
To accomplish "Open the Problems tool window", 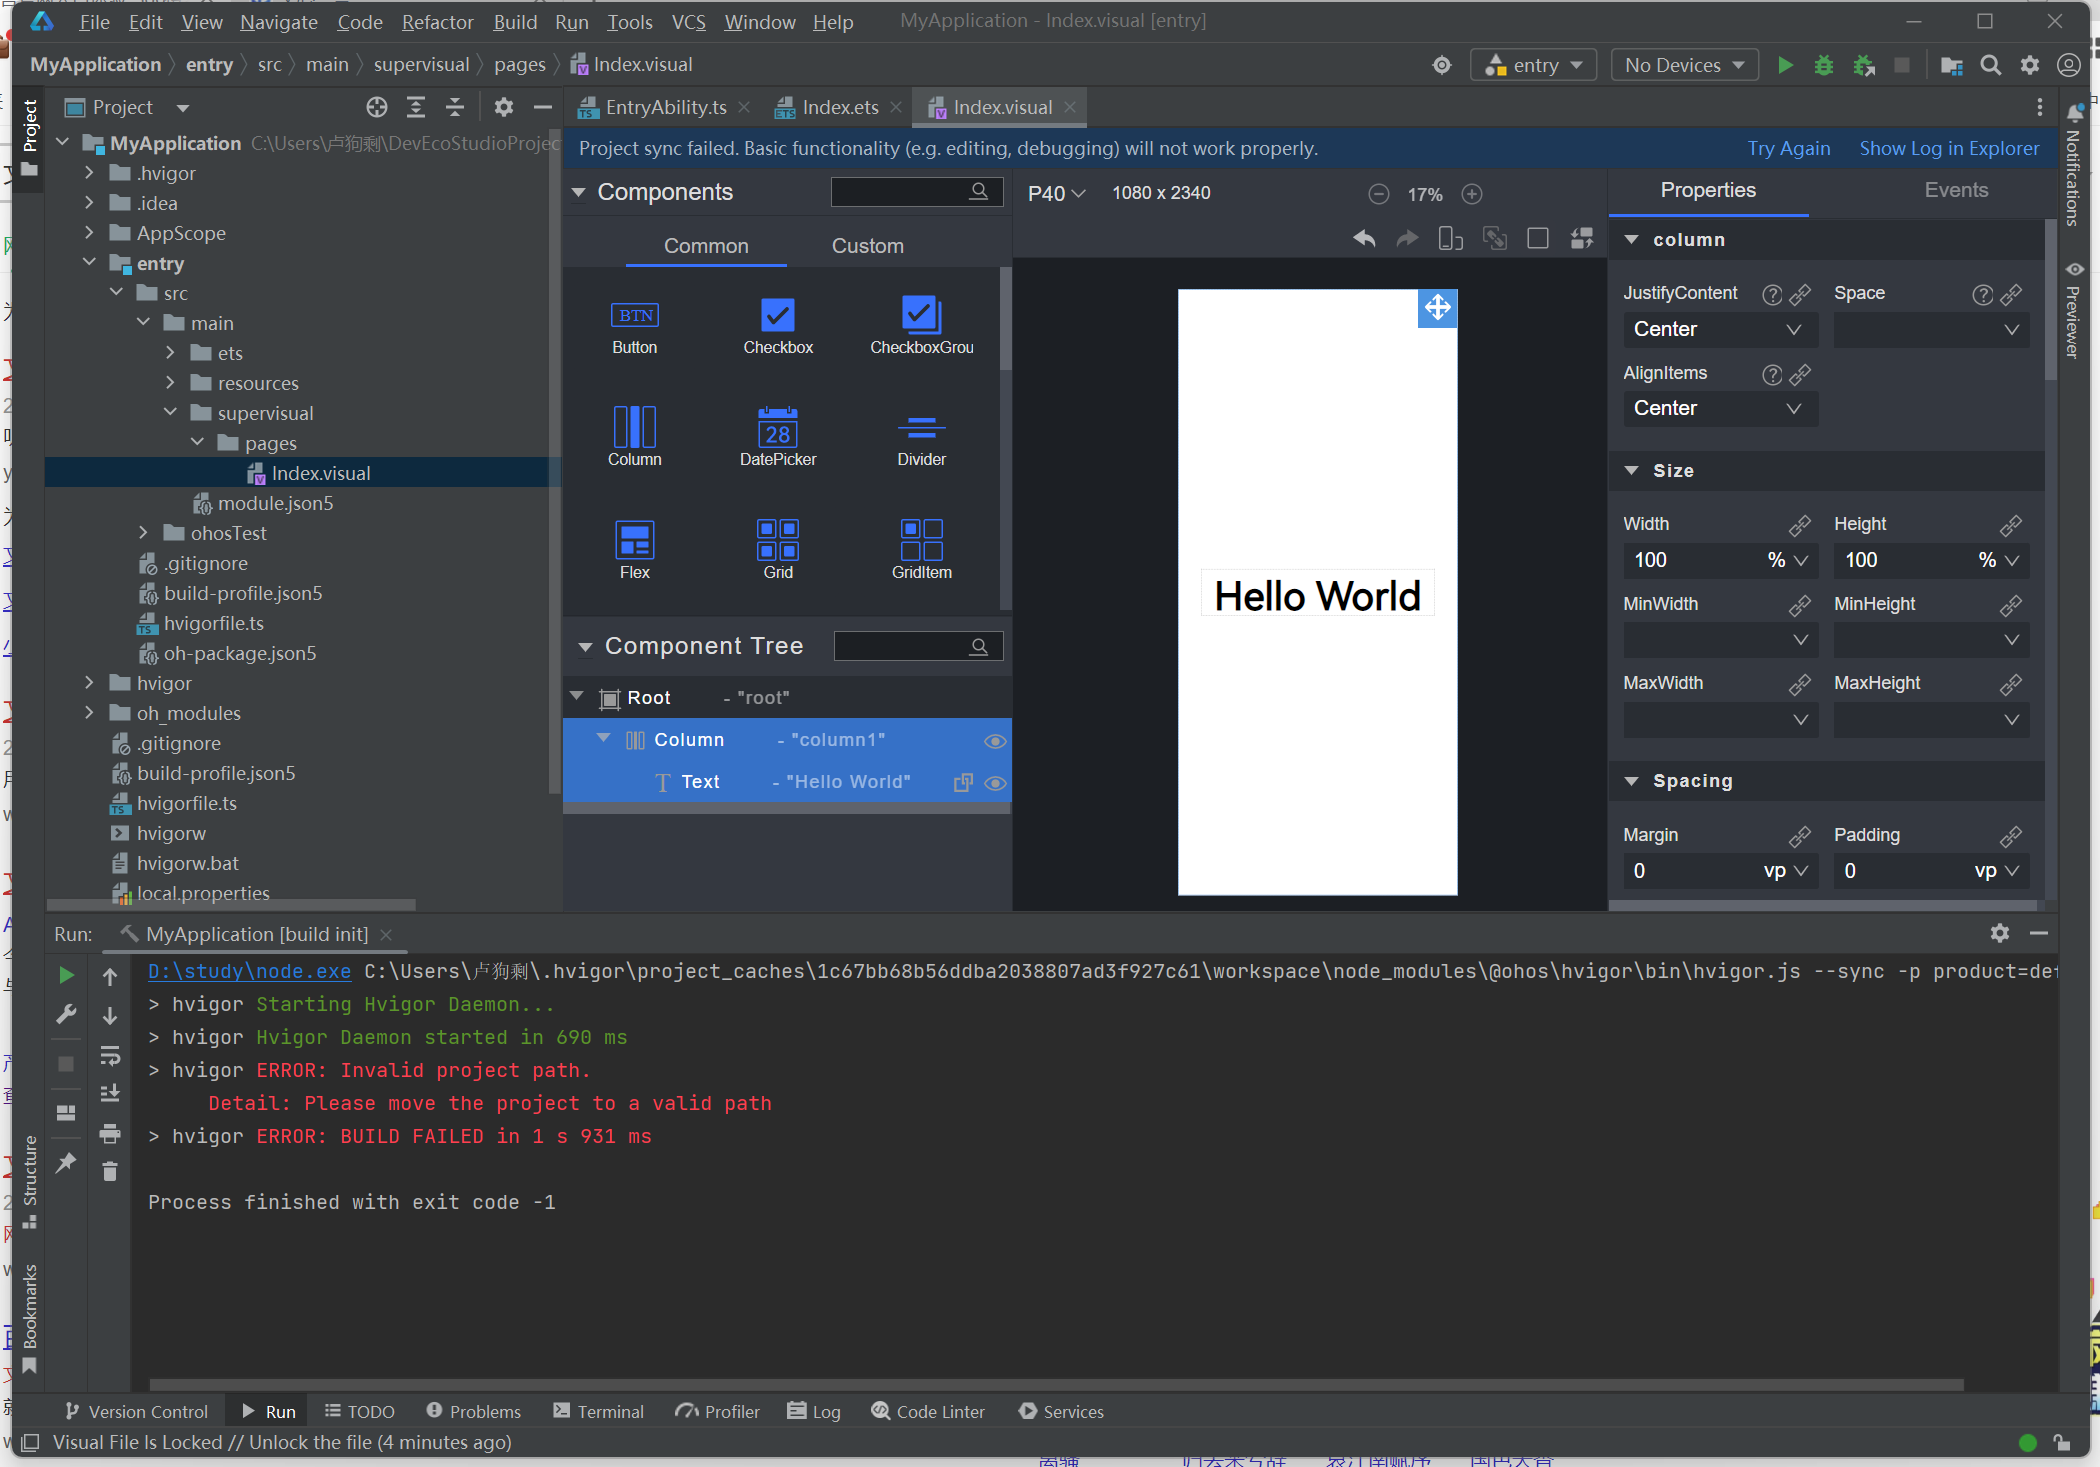I will (473, 1411).
